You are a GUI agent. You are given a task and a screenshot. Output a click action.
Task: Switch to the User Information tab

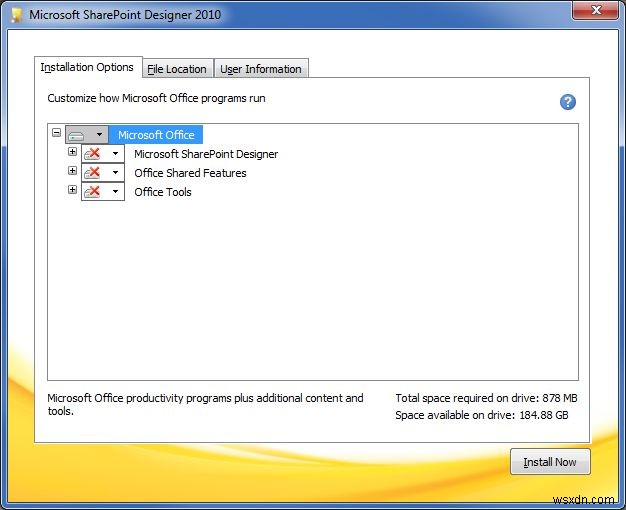(261, 69)
